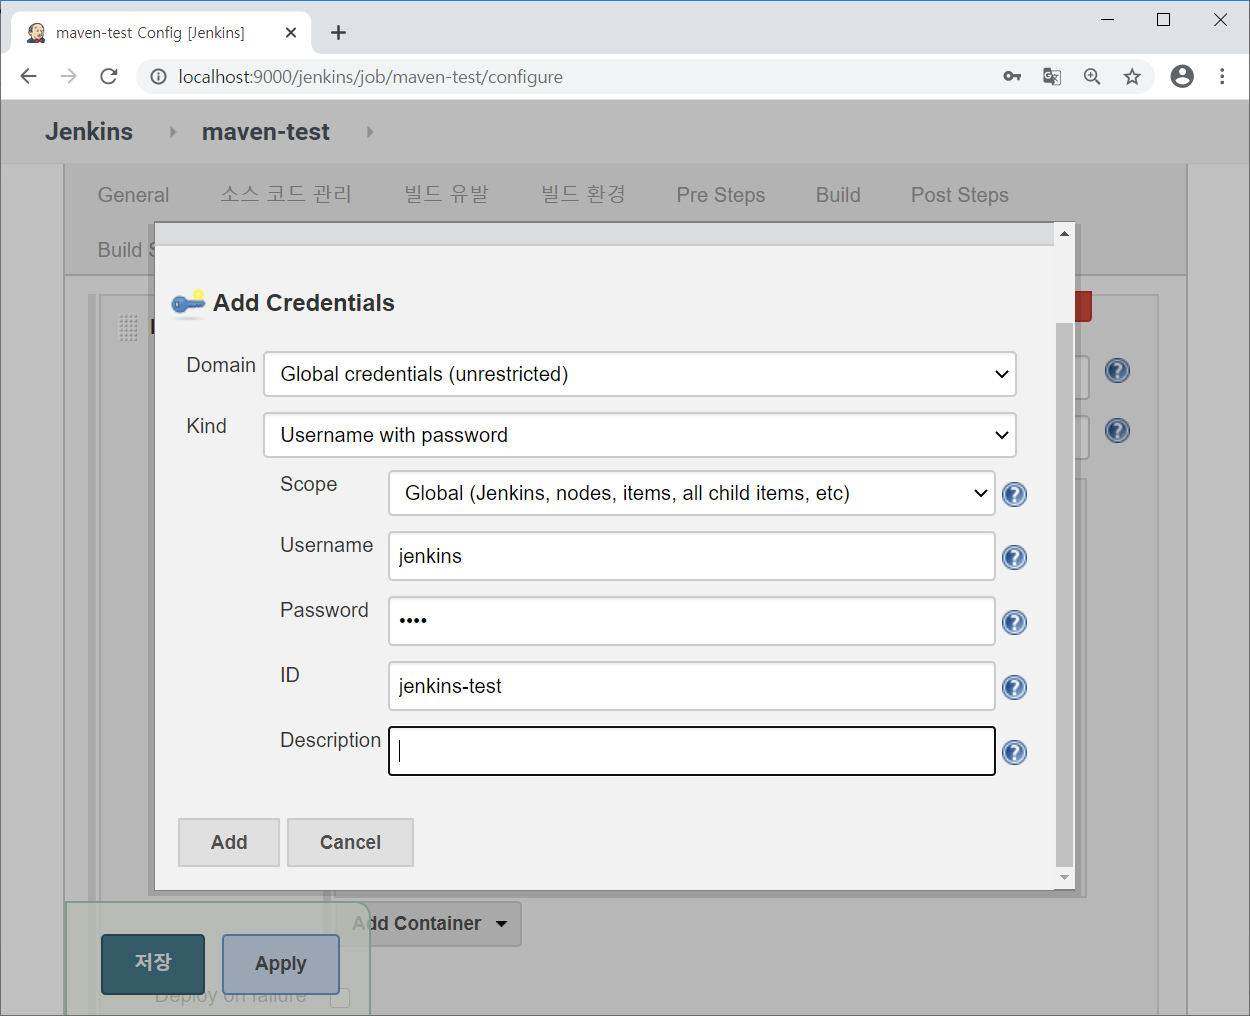Screen dimensions: 1250x1016
Task: Click the 저장 save button
Action: coord(153,963)
